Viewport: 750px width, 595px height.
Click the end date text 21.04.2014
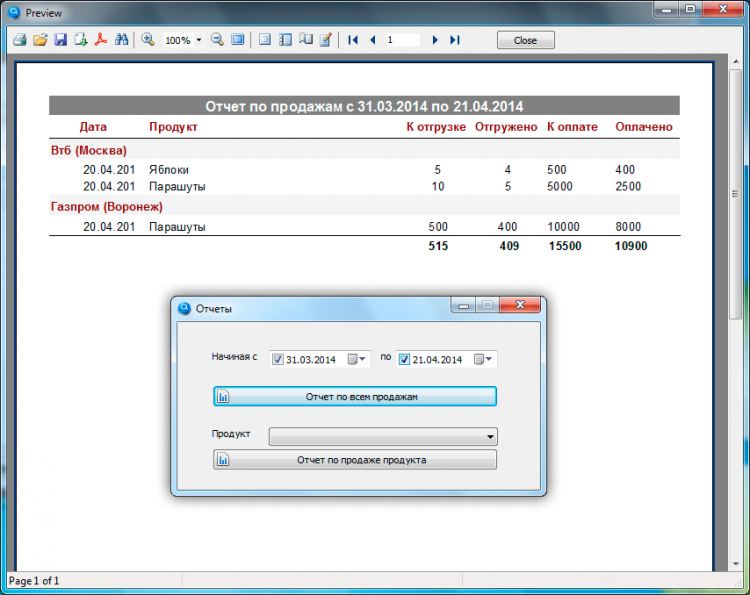(437, 360)
